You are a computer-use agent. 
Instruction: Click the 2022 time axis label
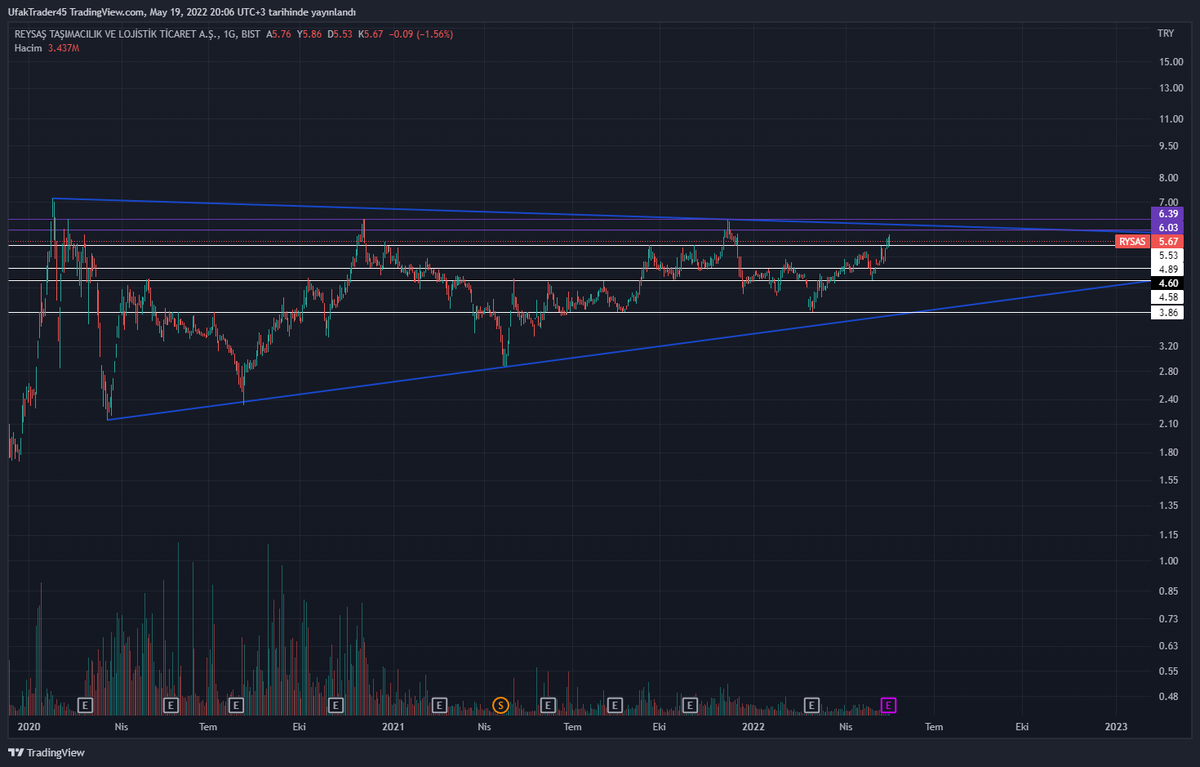pyautogui.click(x=755, y=726)
